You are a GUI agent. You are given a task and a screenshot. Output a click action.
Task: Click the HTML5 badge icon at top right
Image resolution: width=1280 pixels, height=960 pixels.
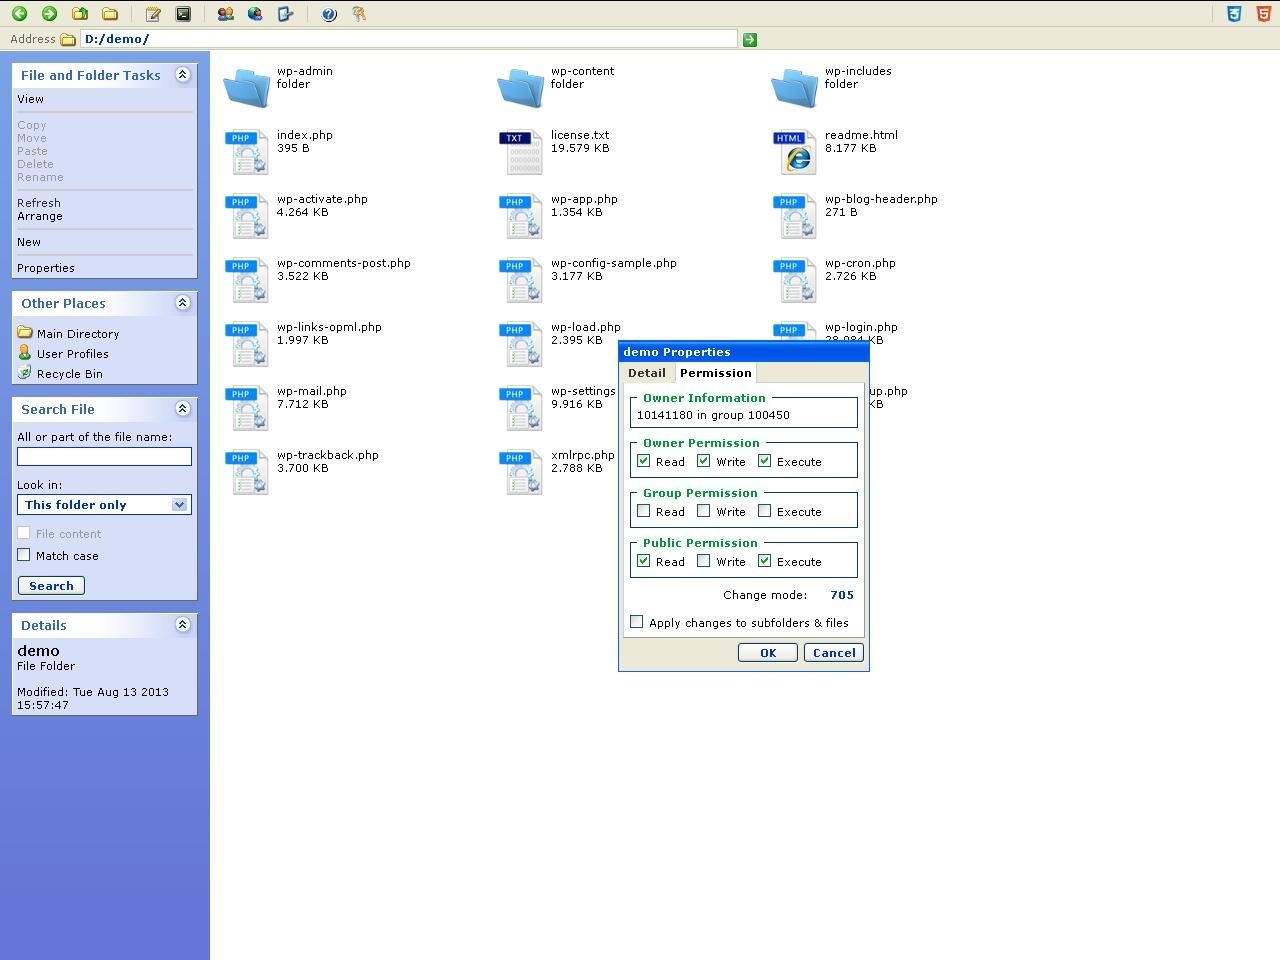[1262, 14]
